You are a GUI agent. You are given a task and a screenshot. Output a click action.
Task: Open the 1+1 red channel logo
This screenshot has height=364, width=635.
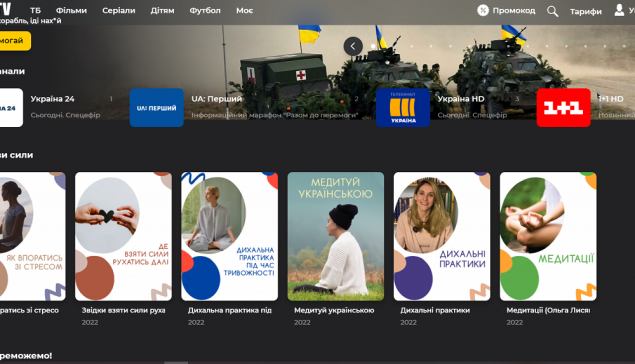[x=563, y=108]
